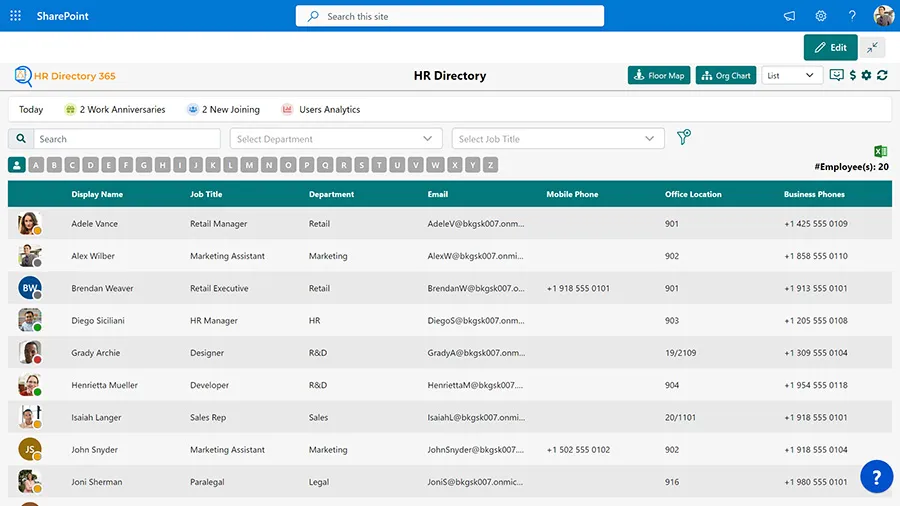Collapse the page with the shrink arrows icon
The height and width of the screenshot is (506, 900).
tap(872, 48)
